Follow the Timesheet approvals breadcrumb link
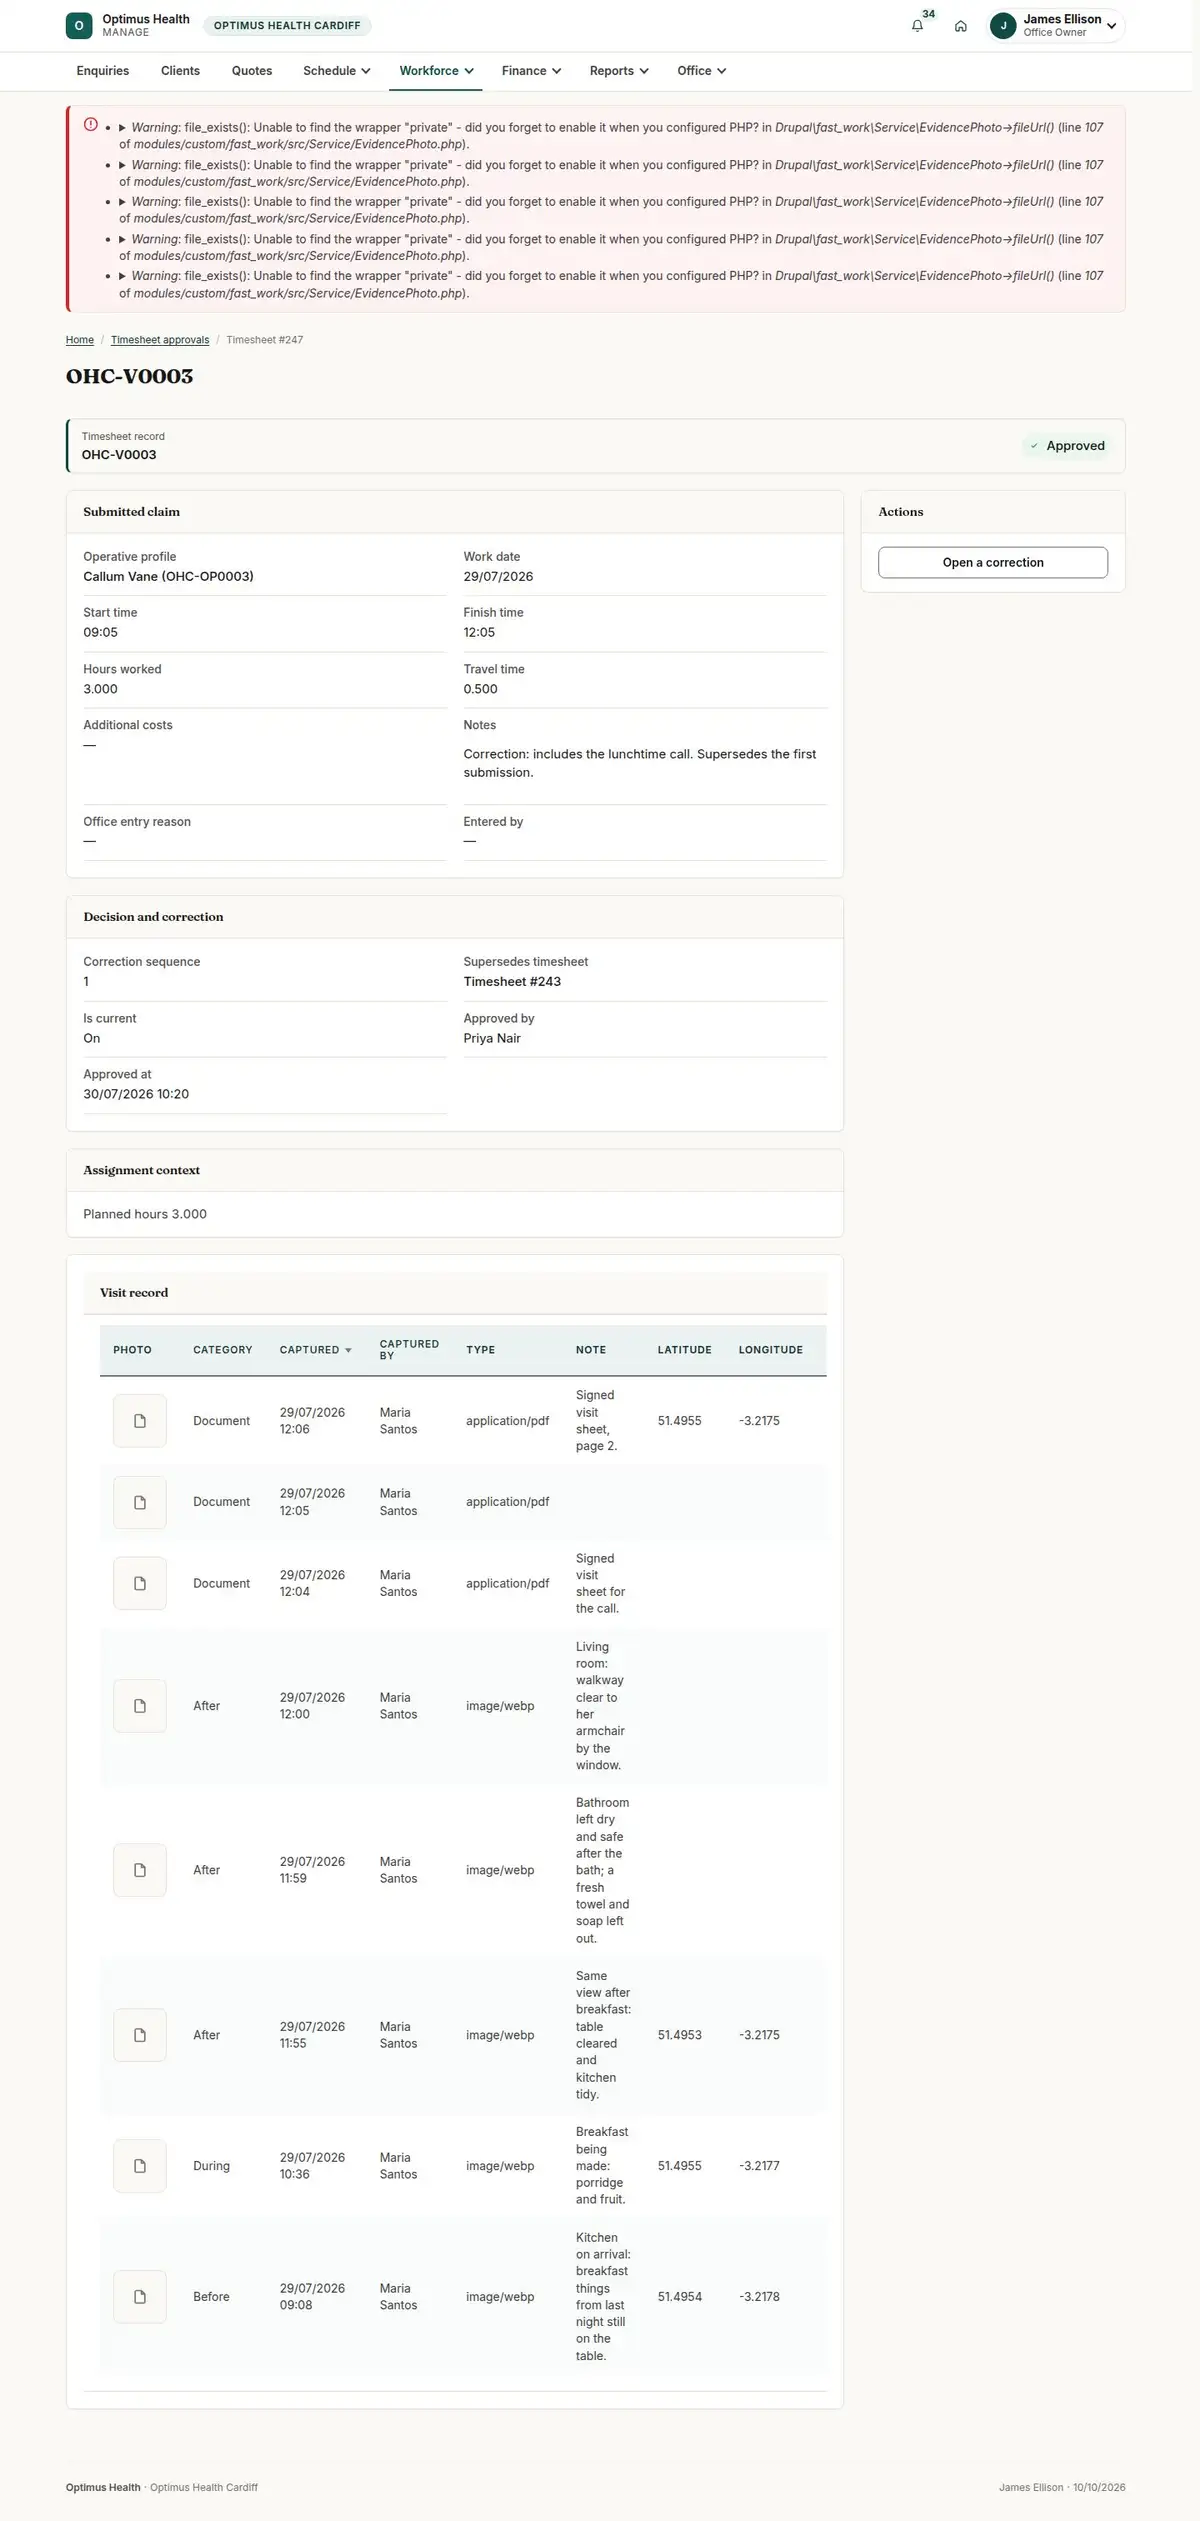The image size is (1200, 2521). point(160,340)
